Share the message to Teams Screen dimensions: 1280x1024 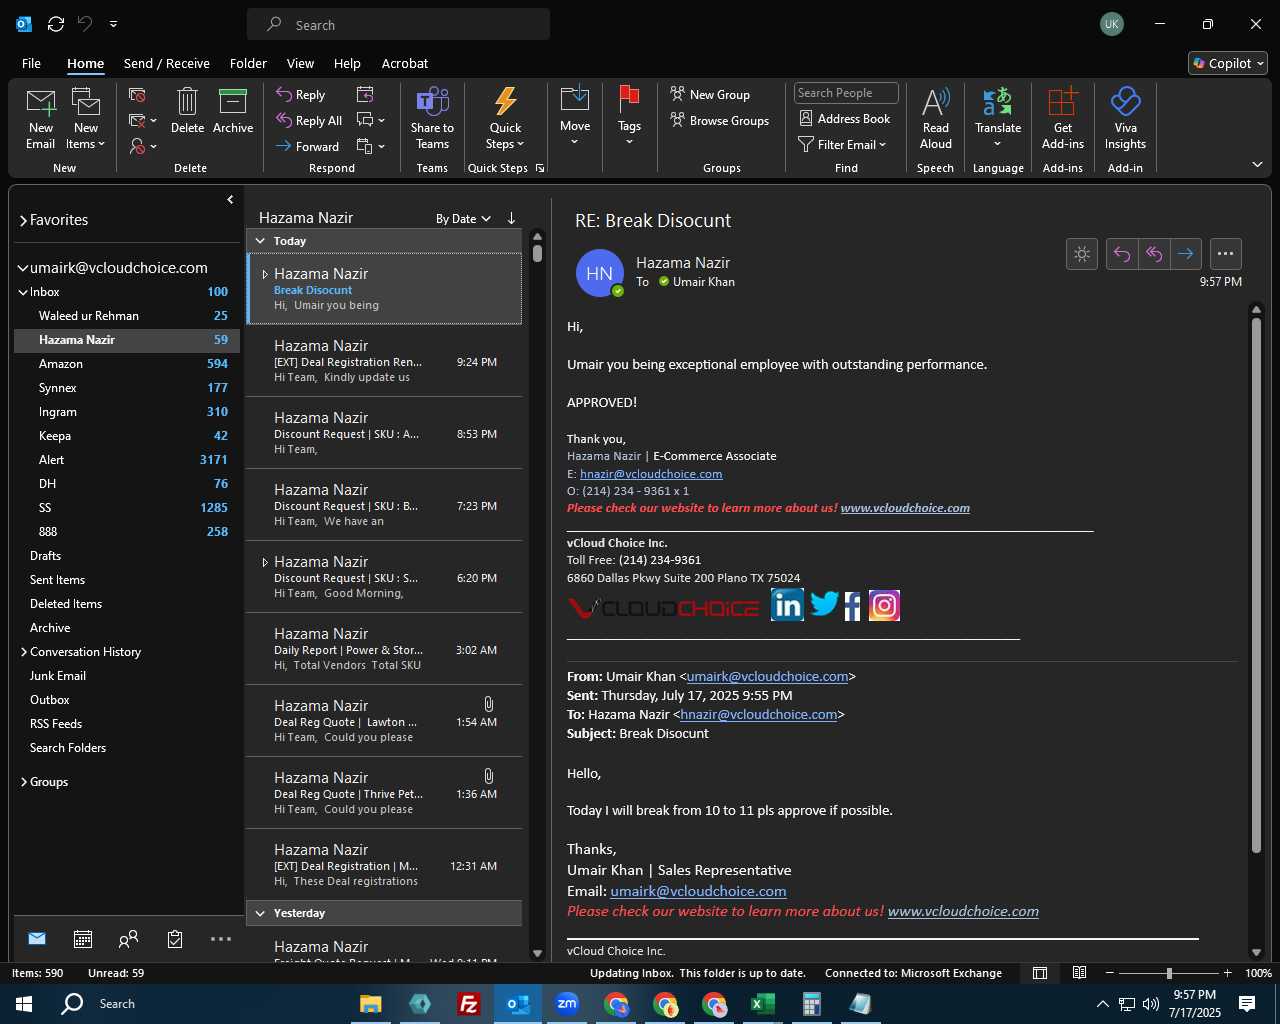click(x=432, y=119)
